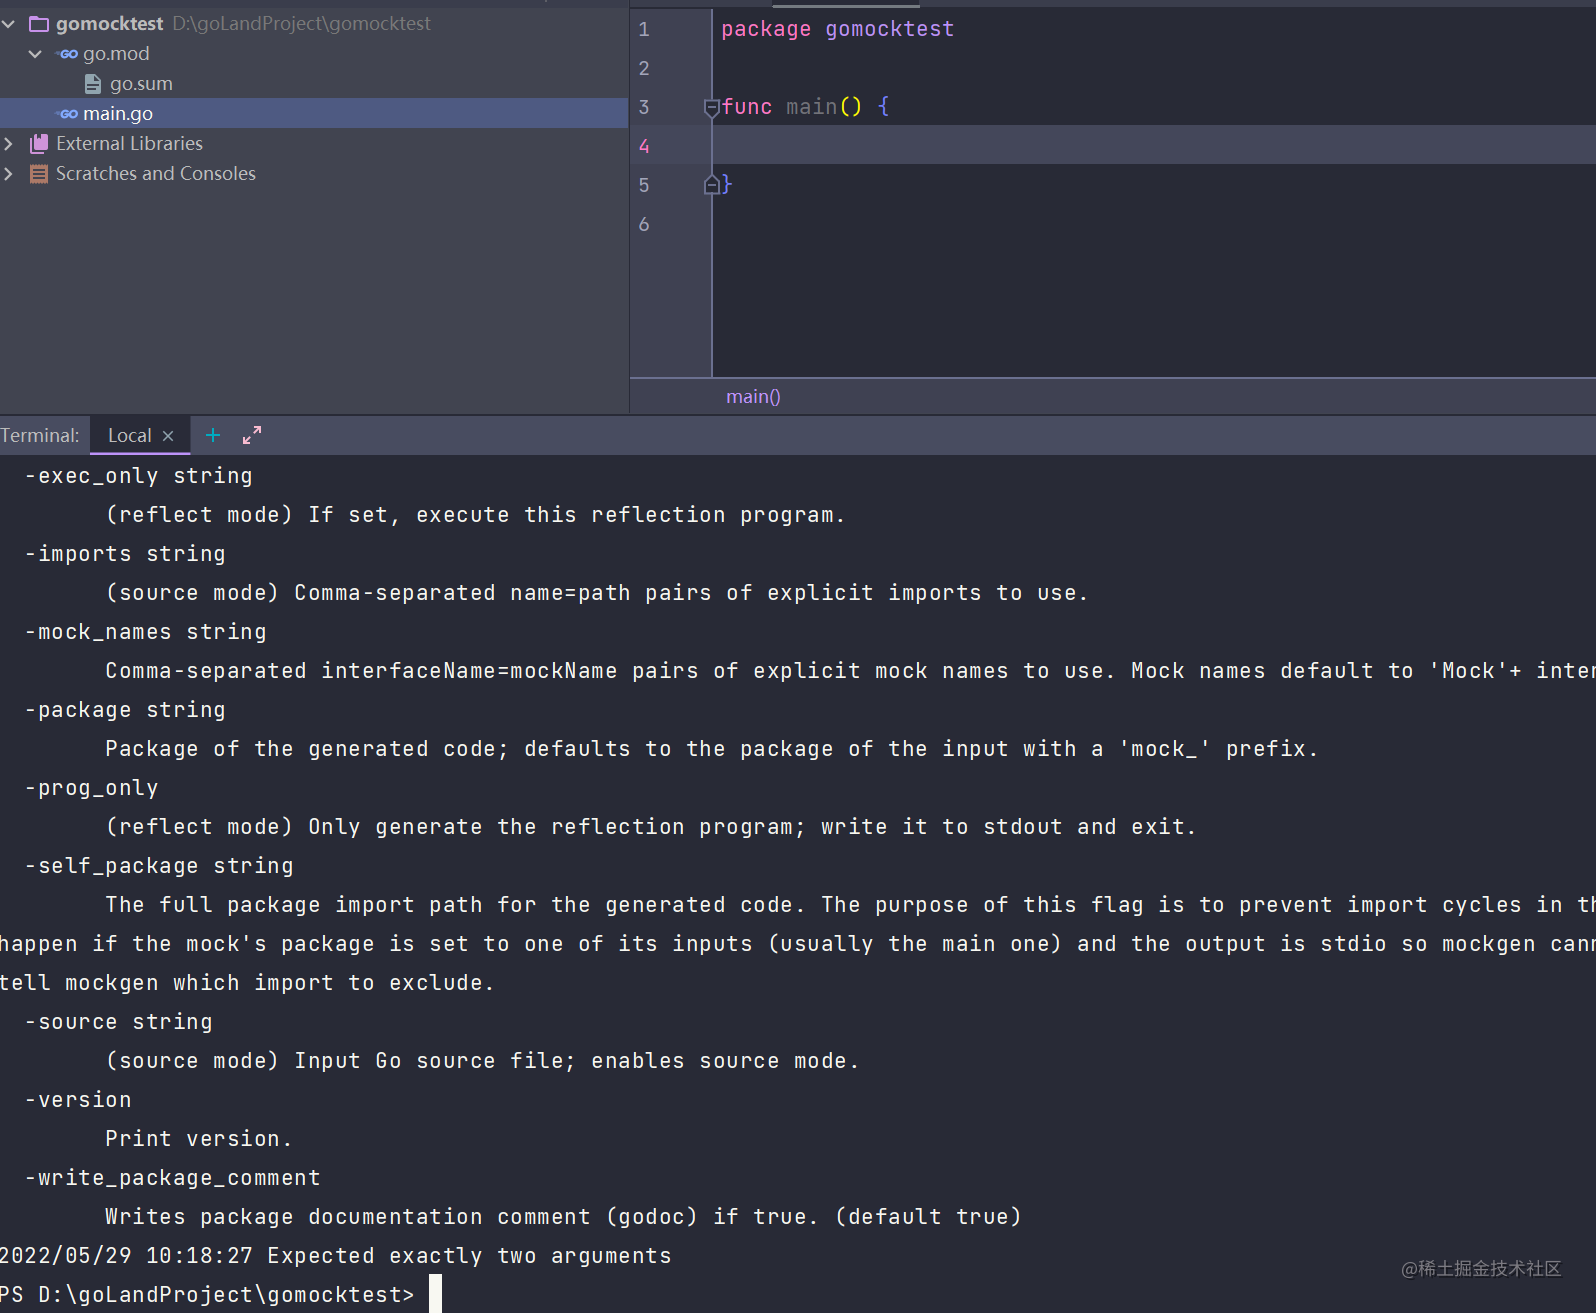This screenshot has height=1313, width=1596.
Task: Place cursor on empty line 4 in editor
Action: pyautogui.click(x=1154, y=145)
